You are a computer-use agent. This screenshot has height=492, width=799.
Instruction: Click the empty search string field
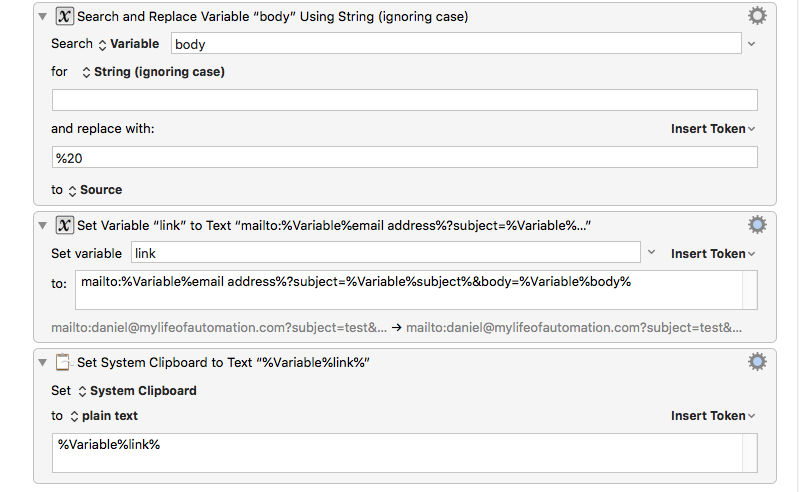pos(405,100)
